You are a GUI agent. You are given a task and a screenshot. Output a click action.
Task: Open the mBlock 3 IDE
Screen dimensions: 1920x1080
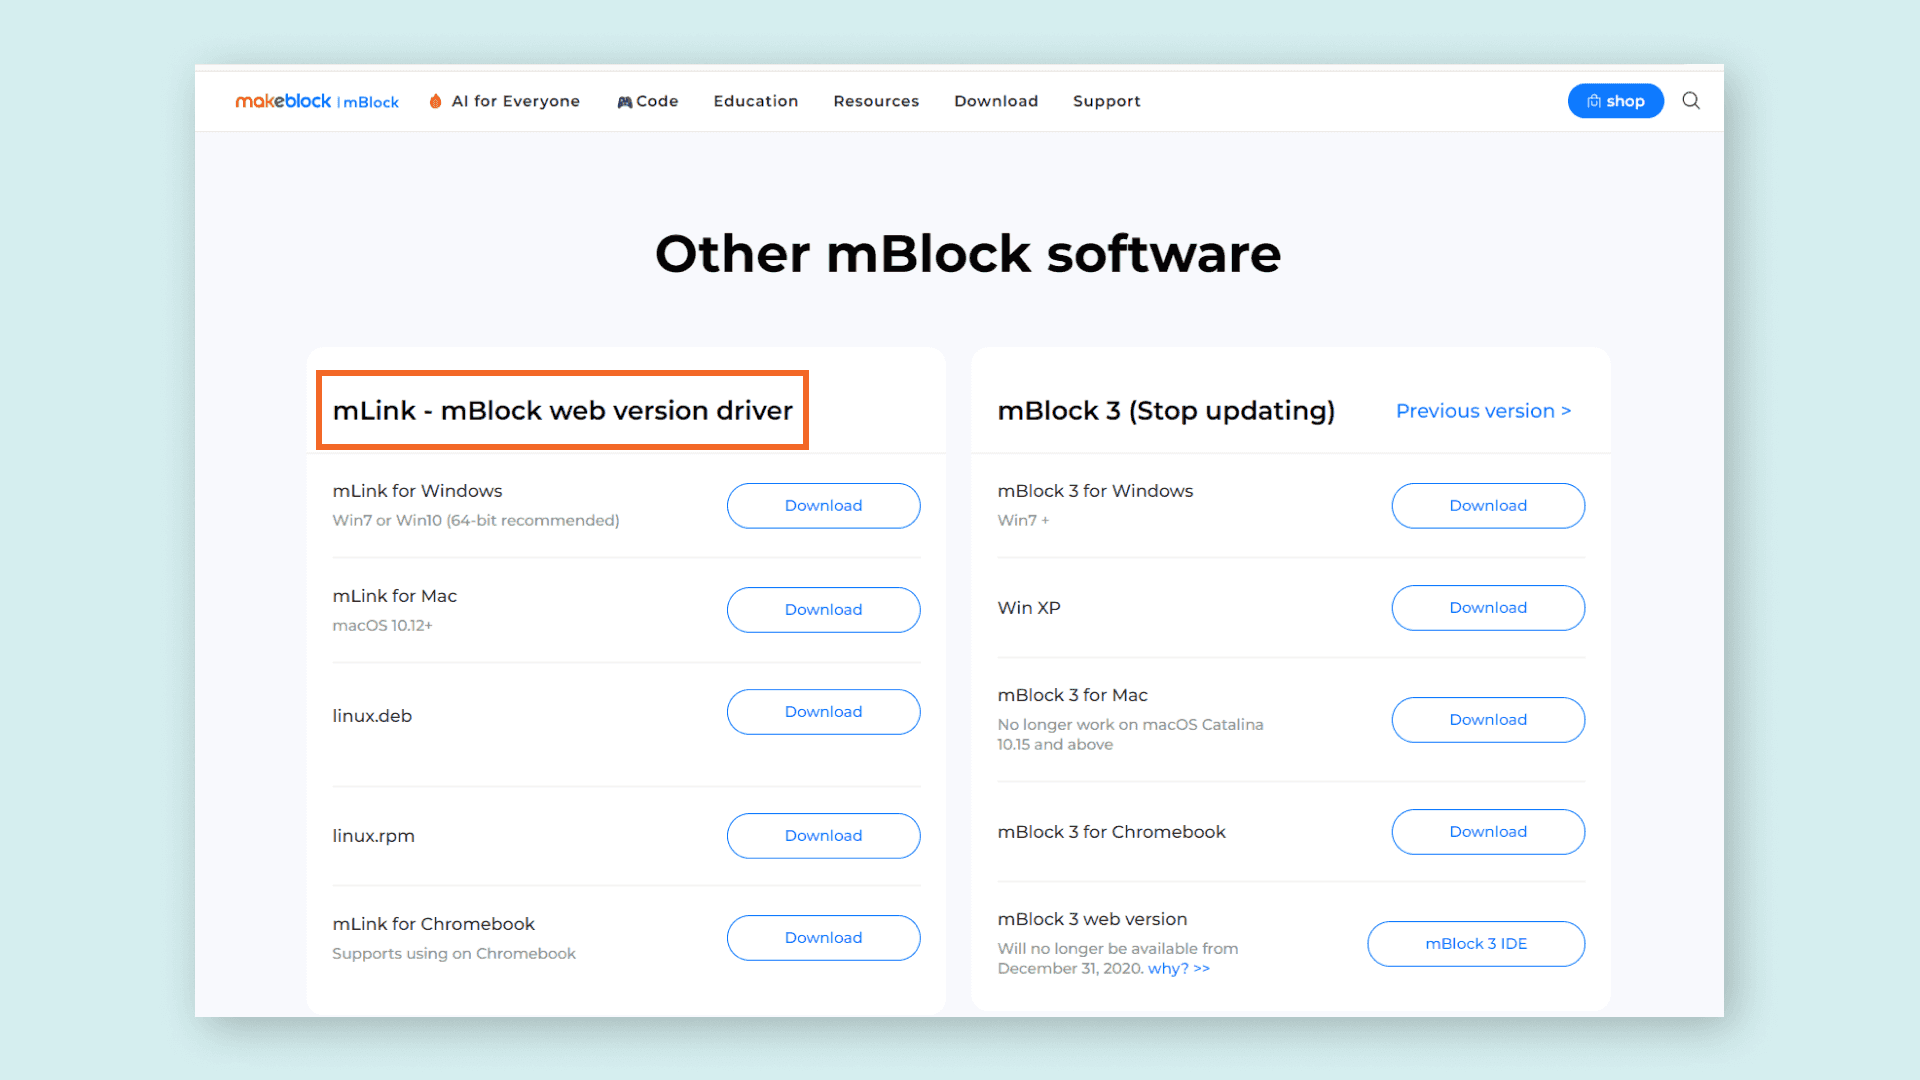tap(1475, 943)
